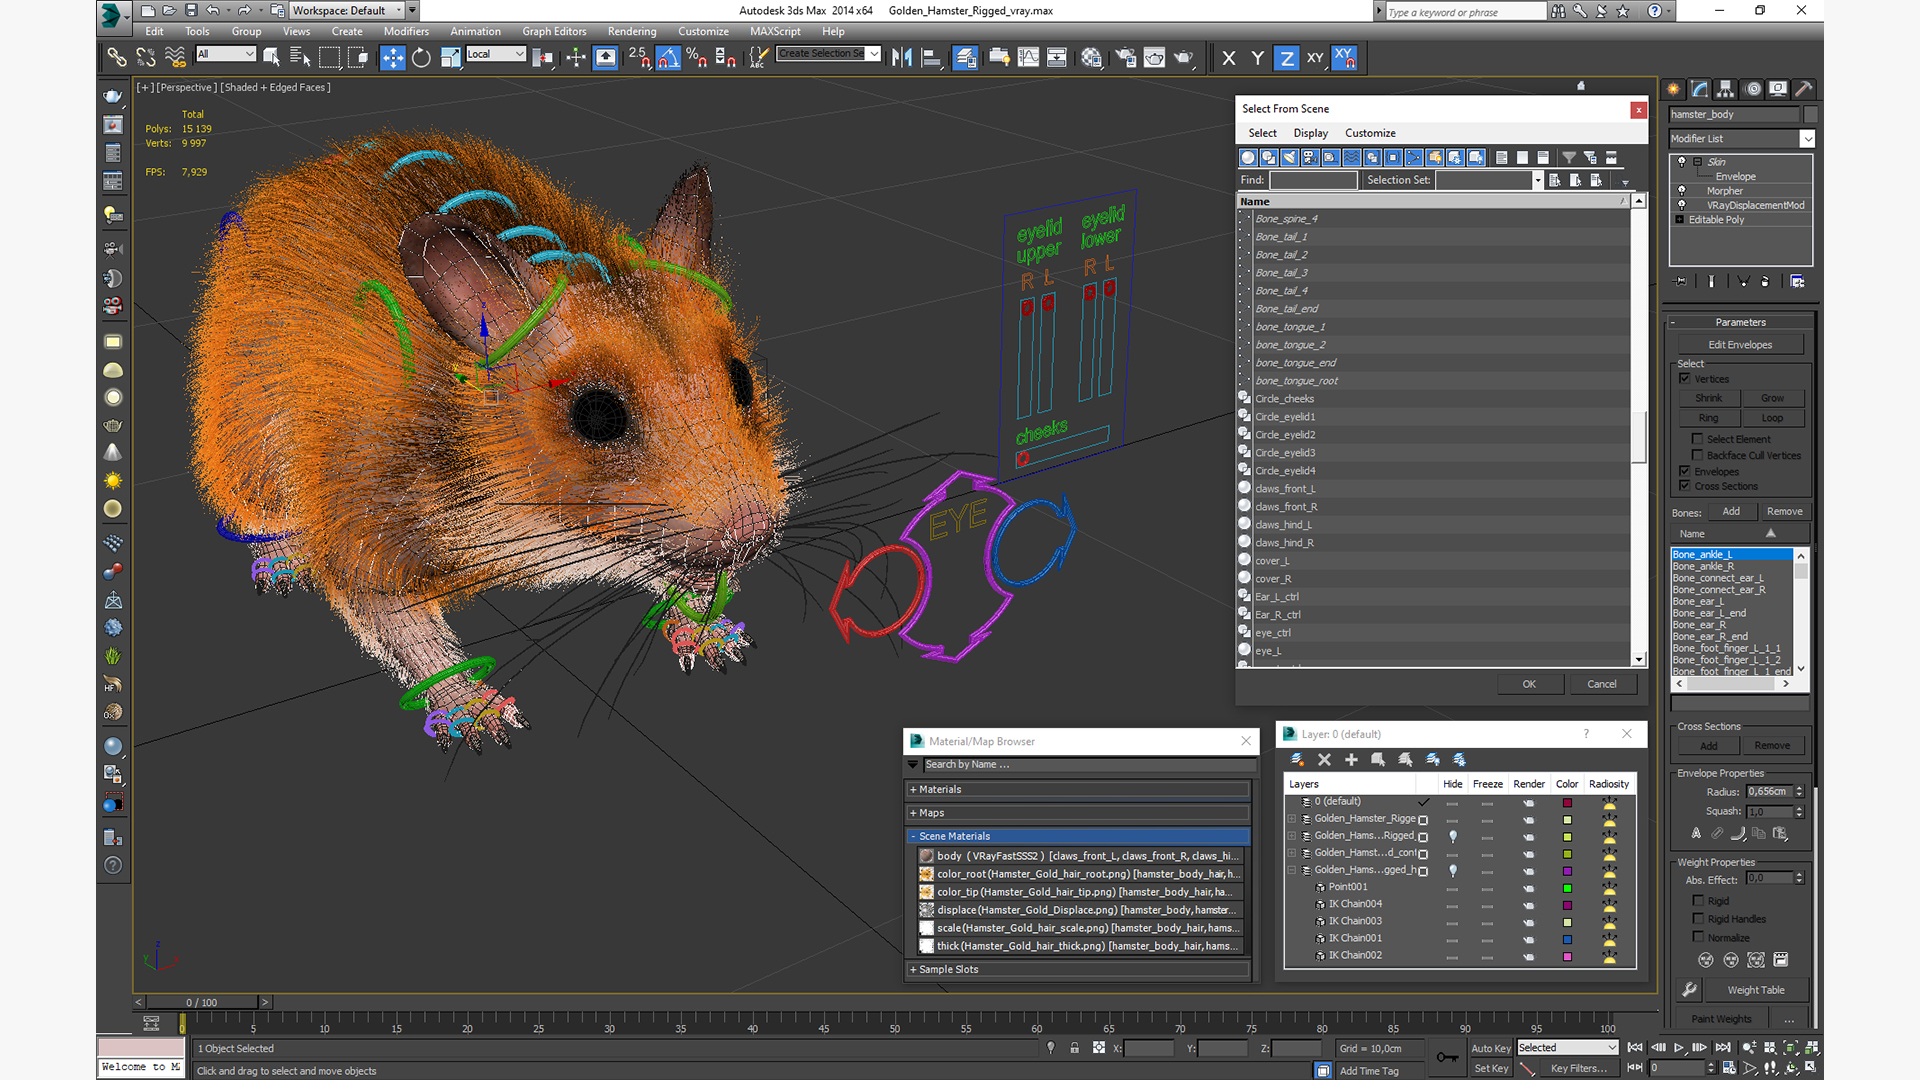The image size is (1920, 1080).
Task: Click Create New Layer icon in Layer dialog
Action: click(1297, 760)
